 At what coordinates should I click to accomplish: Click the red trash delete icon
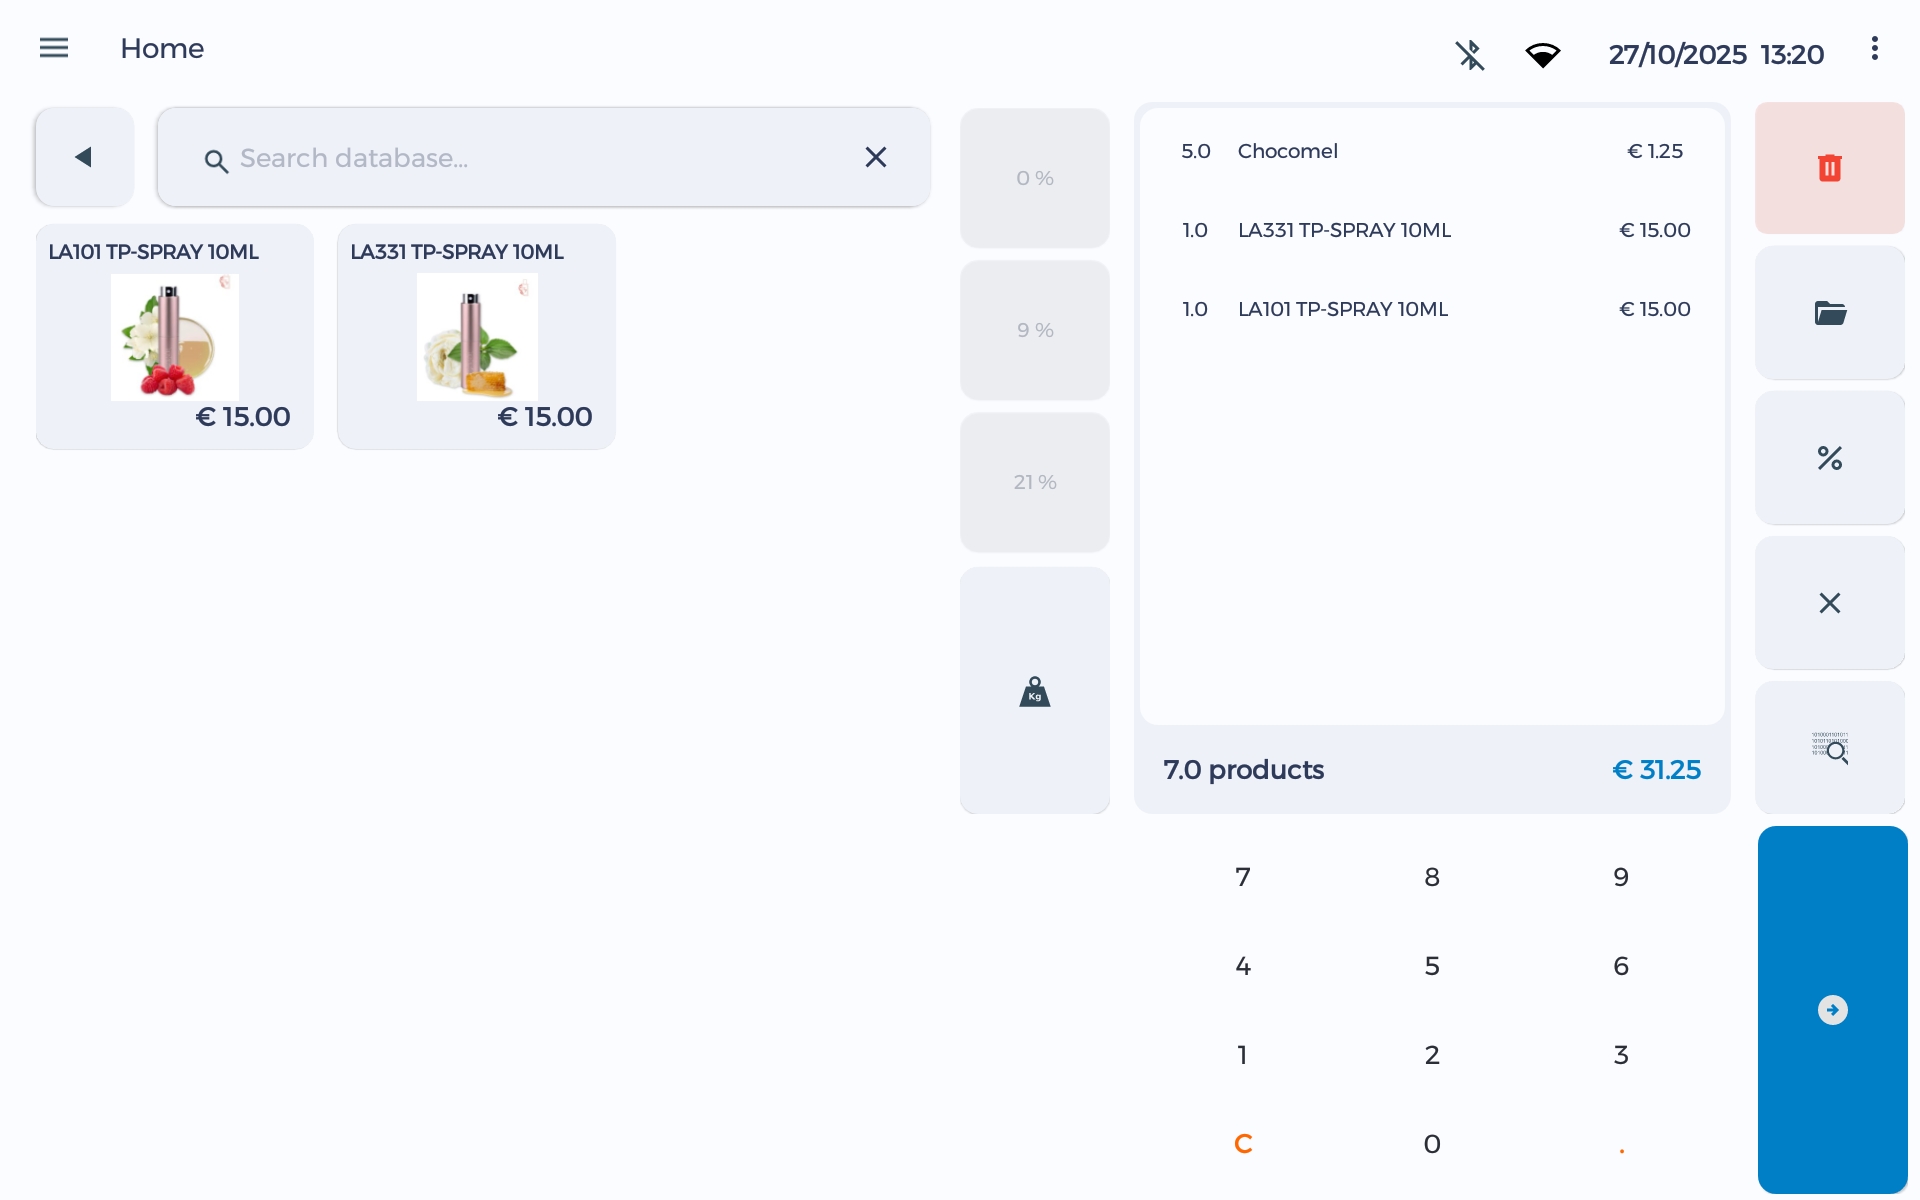pyautogui.click(x=1829, y=168)
